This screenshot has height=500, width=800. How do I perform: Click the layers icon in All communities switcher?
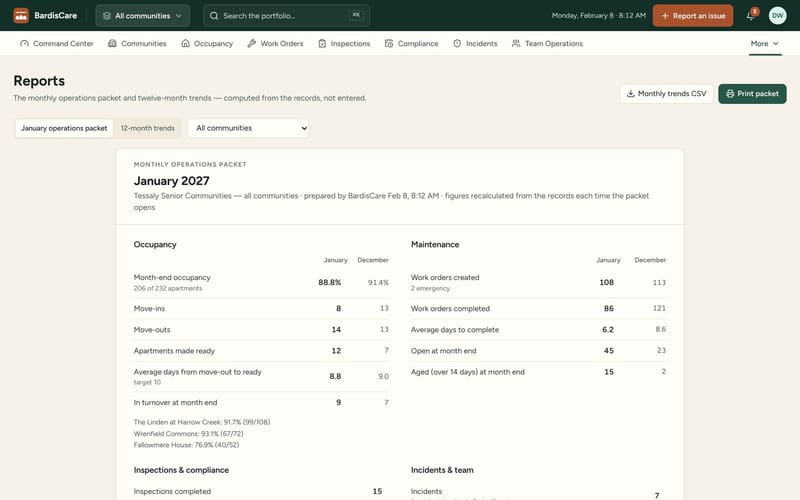click(107, 16)
